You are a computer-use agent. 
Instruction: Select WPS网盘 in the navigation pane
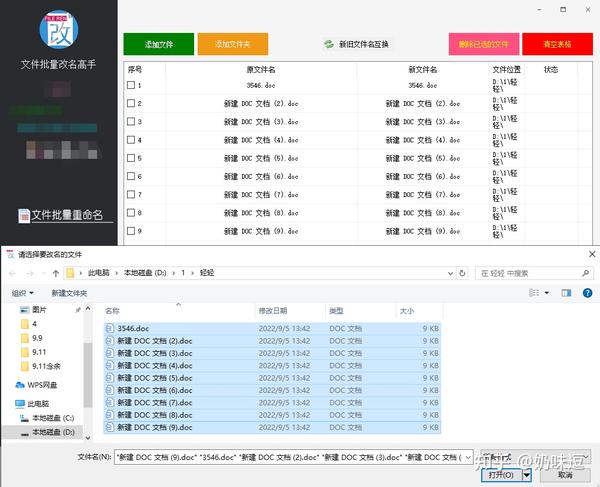(36, 385)
